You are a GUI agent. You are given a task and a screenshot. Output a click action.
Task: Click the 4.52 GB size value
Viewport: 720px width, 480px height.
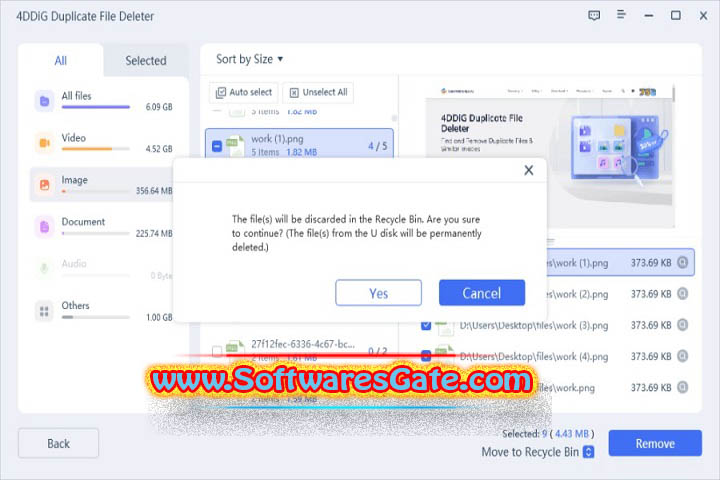pos(159,149)
